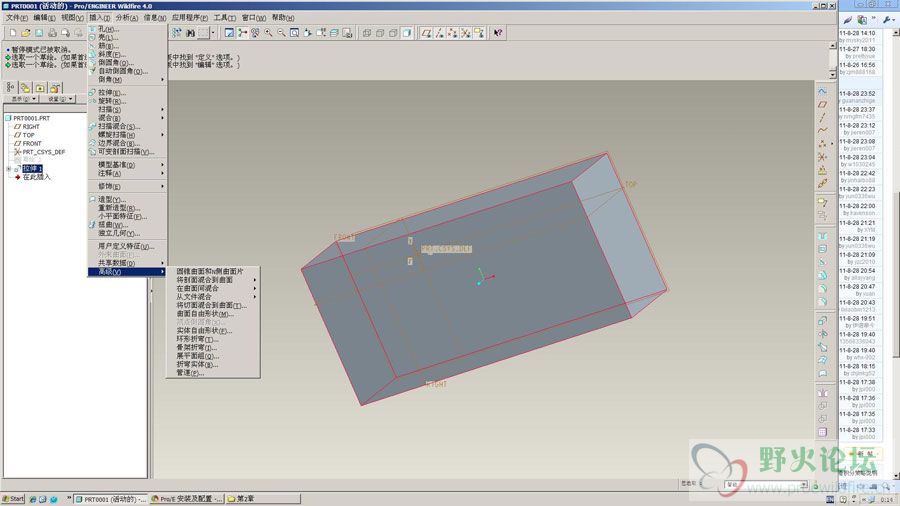Select the Shell tool icon
The width and height of the screenshot is (900, 506).
click(x=823, y=250)
